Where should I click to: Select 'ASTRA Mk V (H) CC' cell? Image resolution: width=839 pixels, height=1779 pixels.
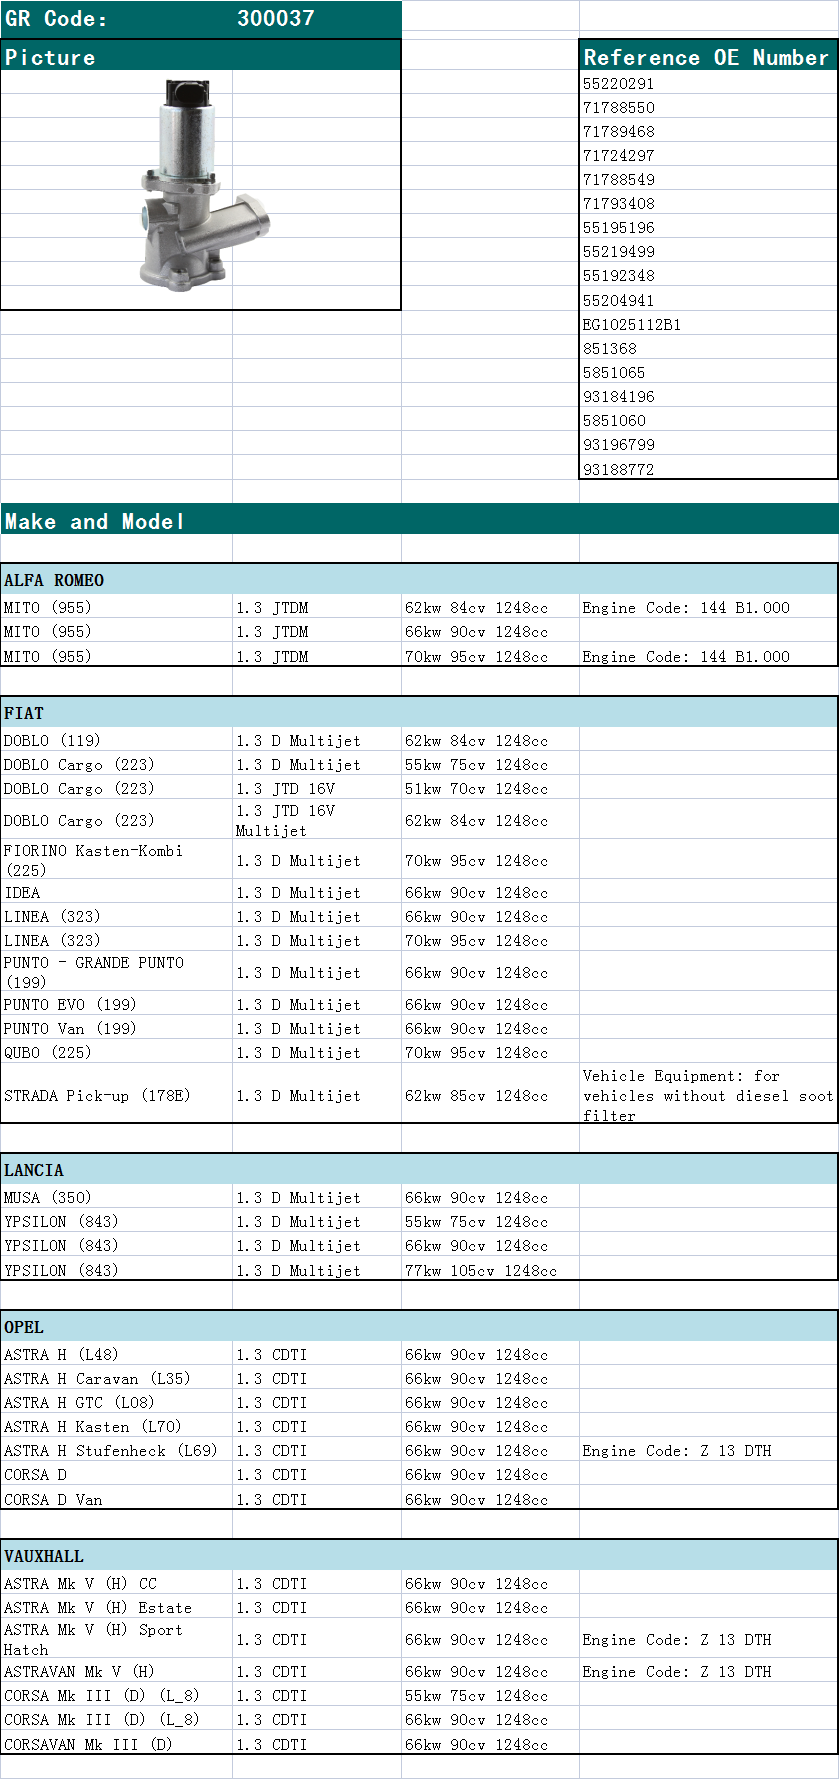(x=116, y=1583)
